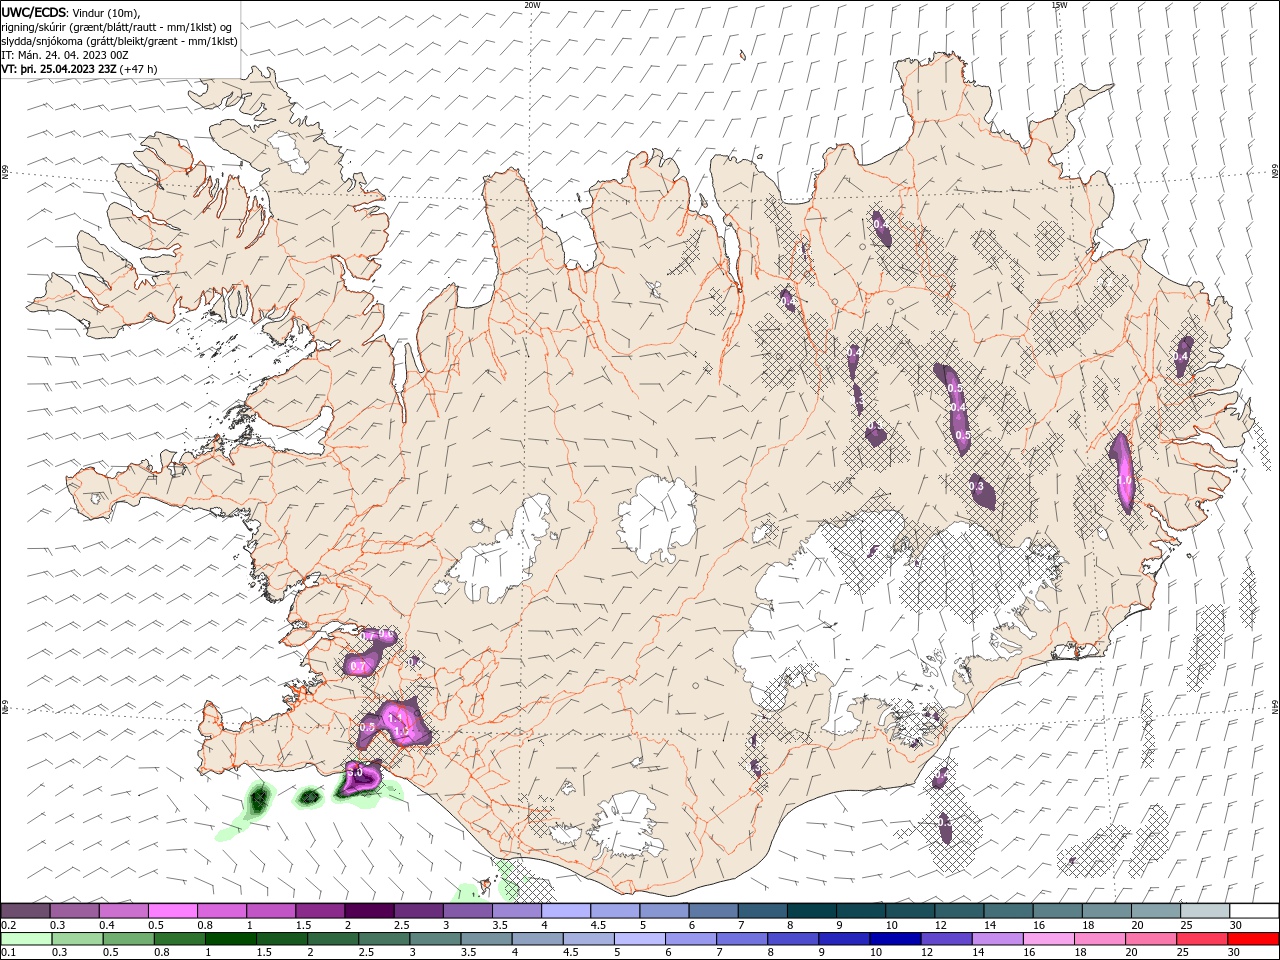Click the deep blue 10–12 bottom legend swatch
The height and width of the screenshot is (960, 1280).
click(x=894, y=939)
